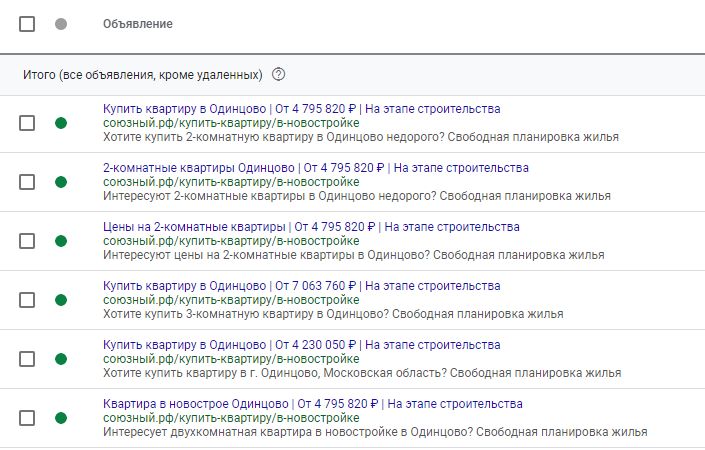705x450 pixels.
Task: Tick checkbox for Квартира в новострое Одинцово ad
Action: click(x=27, y=418)
